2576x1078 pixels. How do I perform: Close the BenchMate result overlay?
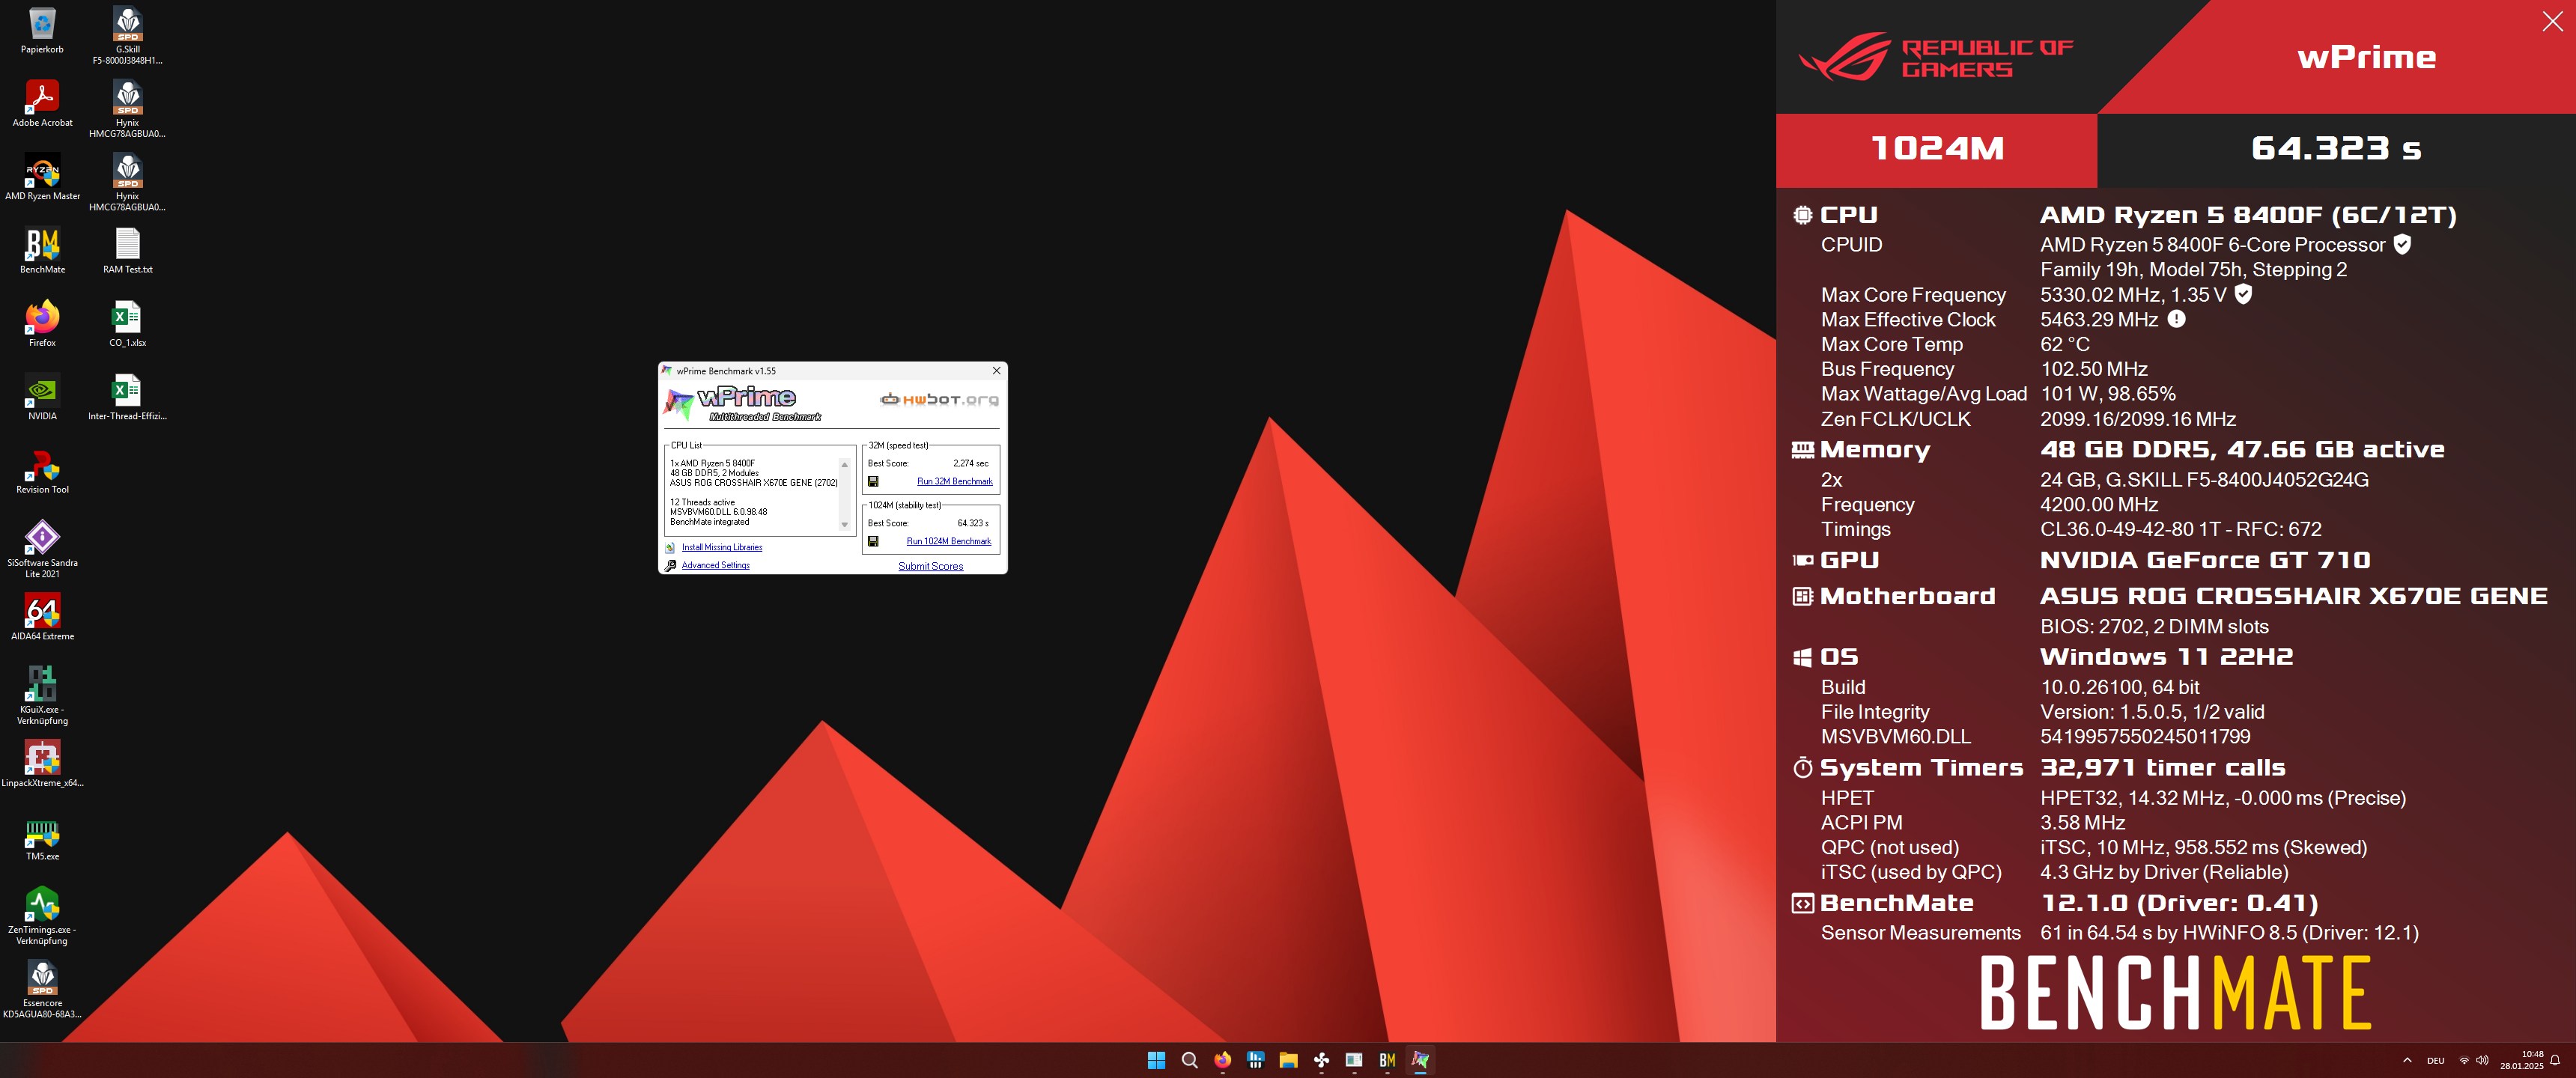point(2552,22)
